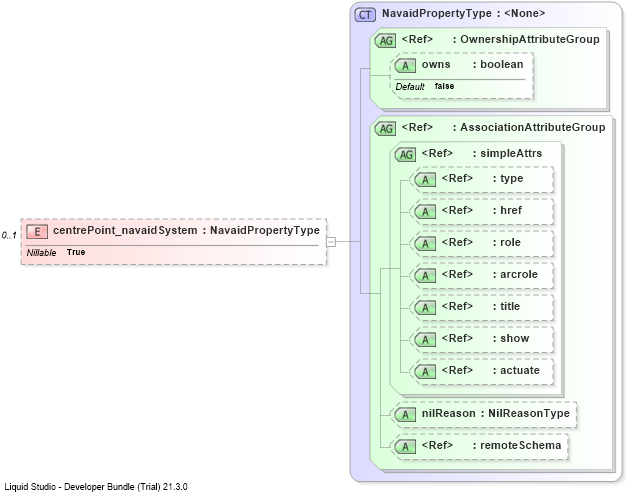Screen dimensions: 627x492
Task: Click the A icon of show attribute
Action: (425, 340)
